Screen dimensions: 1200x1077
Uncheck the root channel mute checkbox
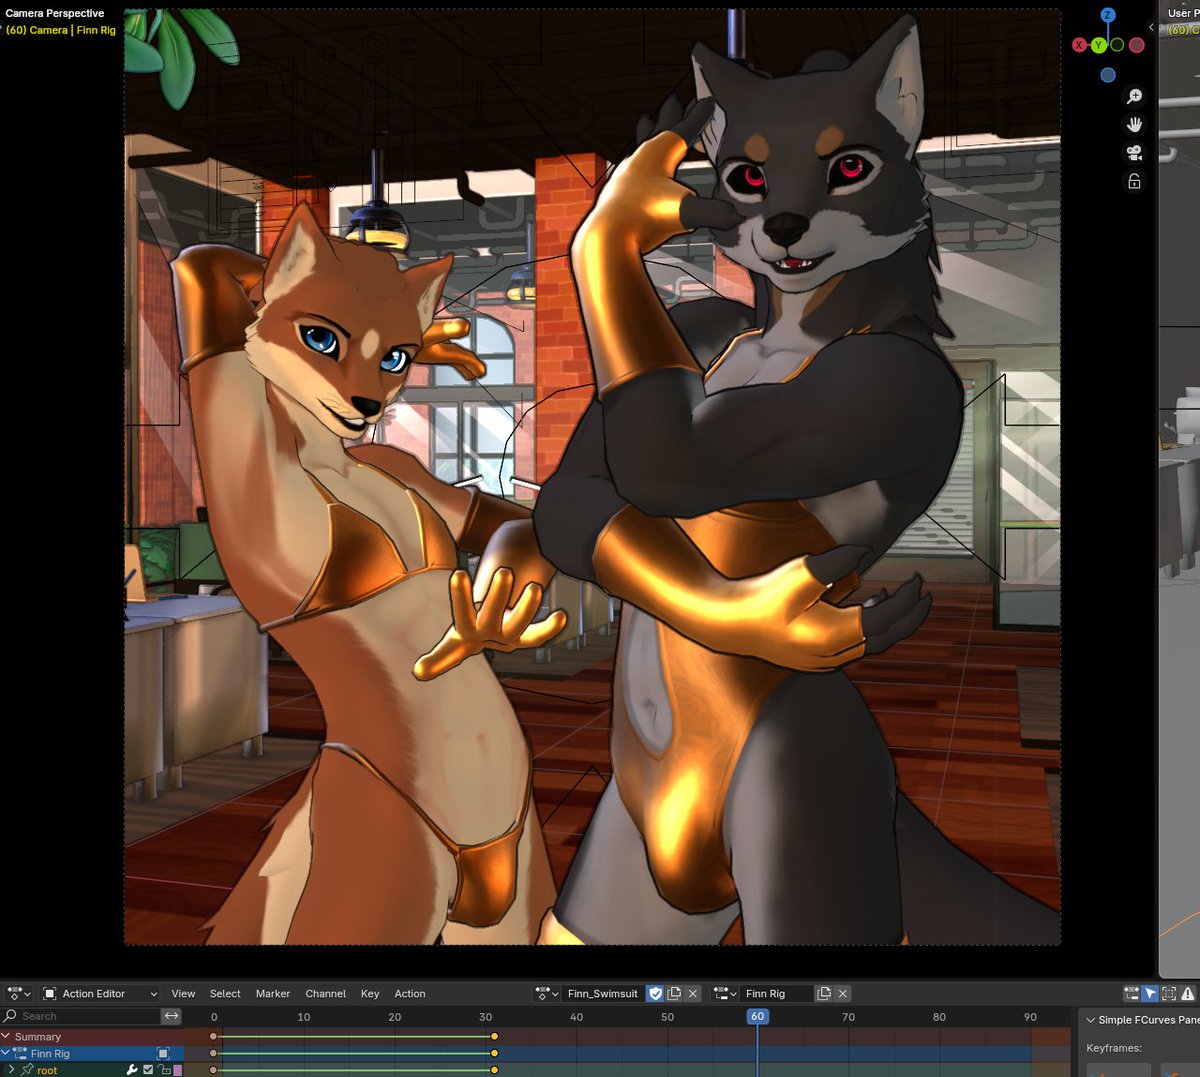tap(148, 1070)
